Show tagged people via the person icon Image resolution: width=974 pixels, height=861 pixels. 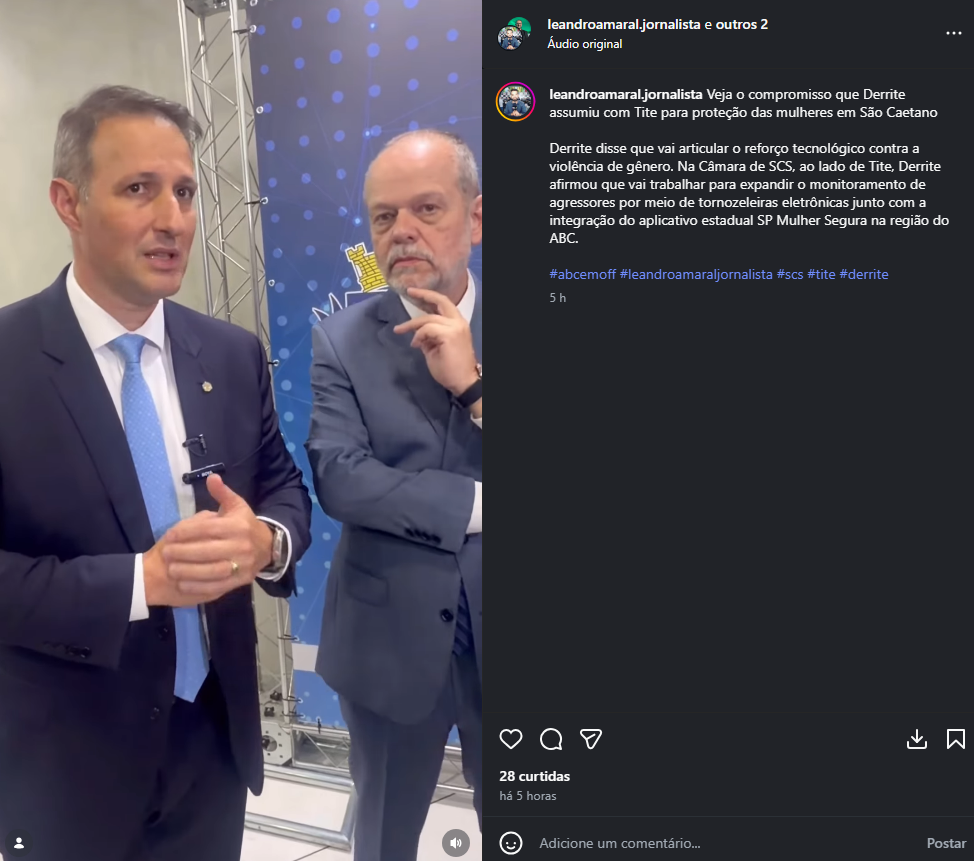tap(19, 843)
